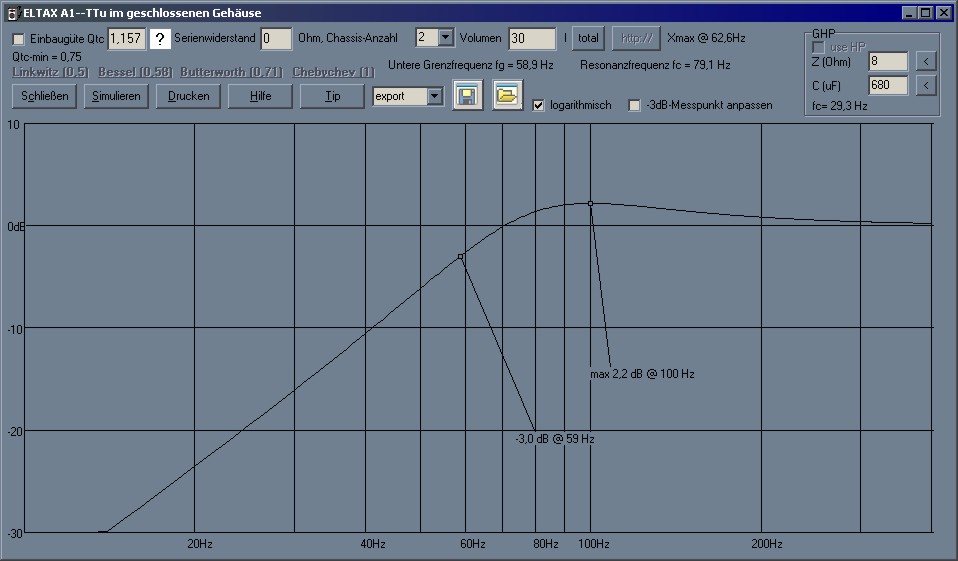The height and width of the screenshot is (561, 958).
Task: Click the 20Hz axis label
Action: pyautogui.click(x=200, y=544)
